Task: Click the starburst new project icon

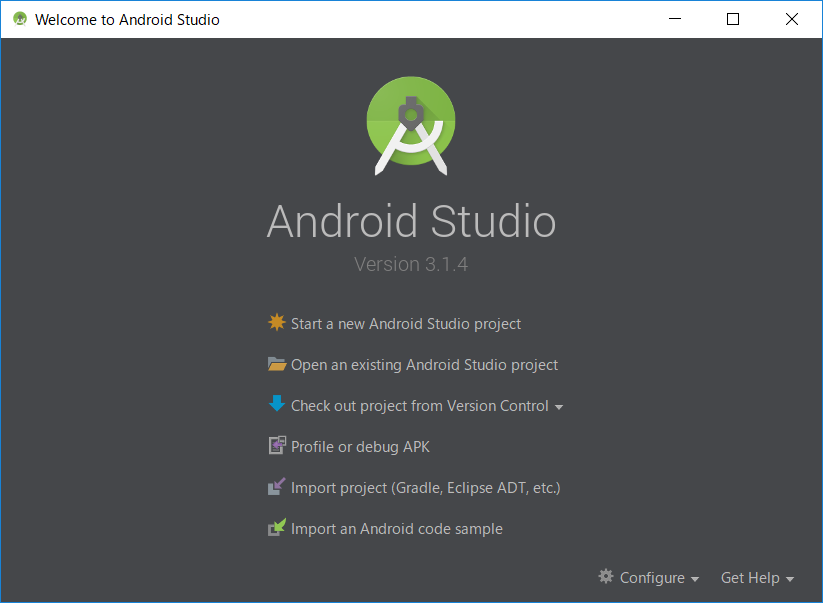Action: [x=277, y=323]
